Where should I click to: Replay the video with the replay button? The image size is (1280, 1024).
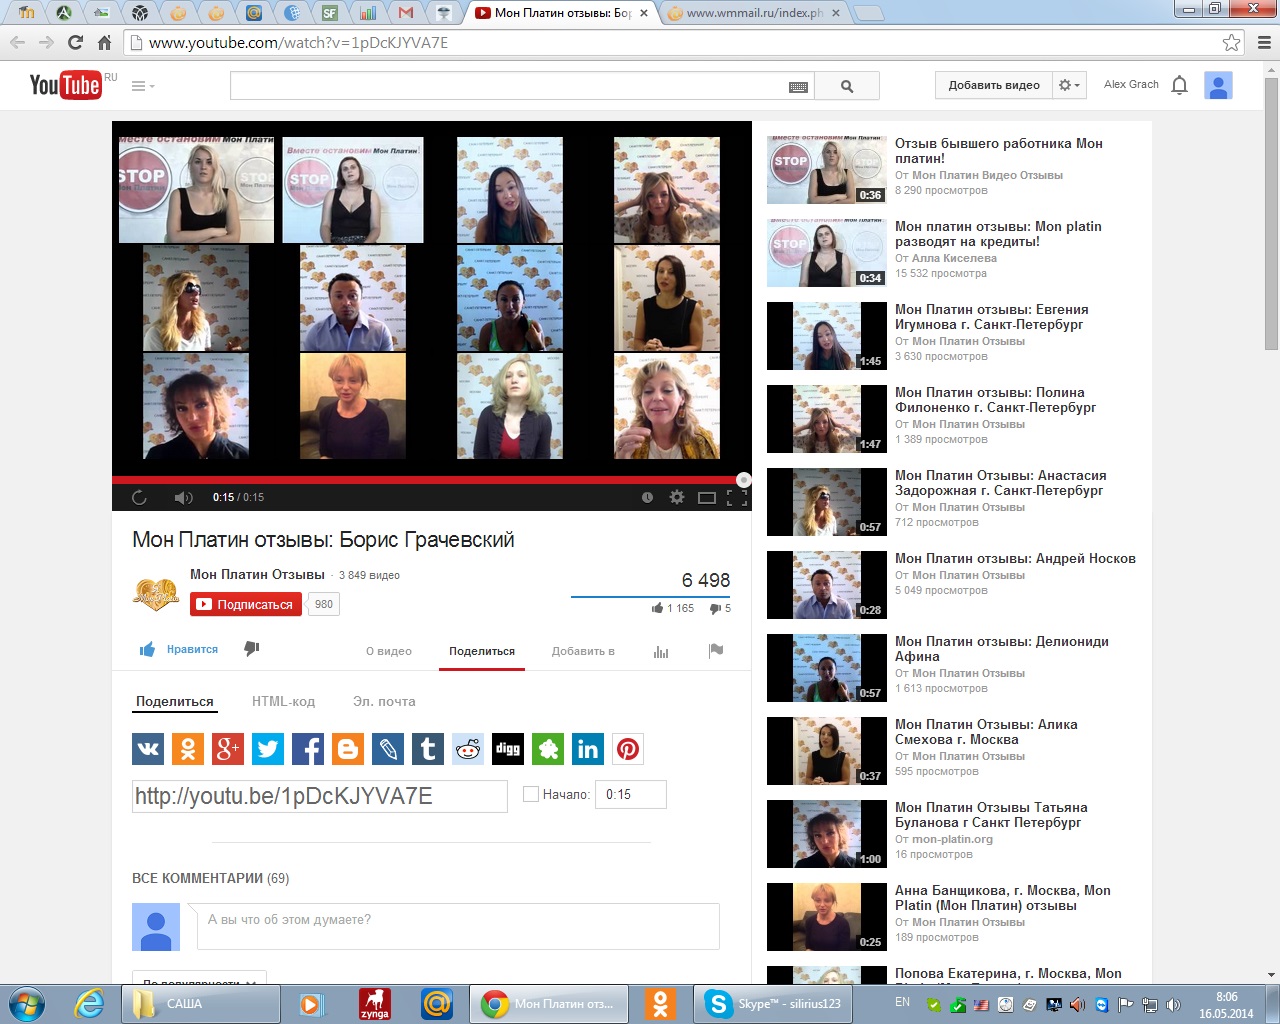[139, 497]
